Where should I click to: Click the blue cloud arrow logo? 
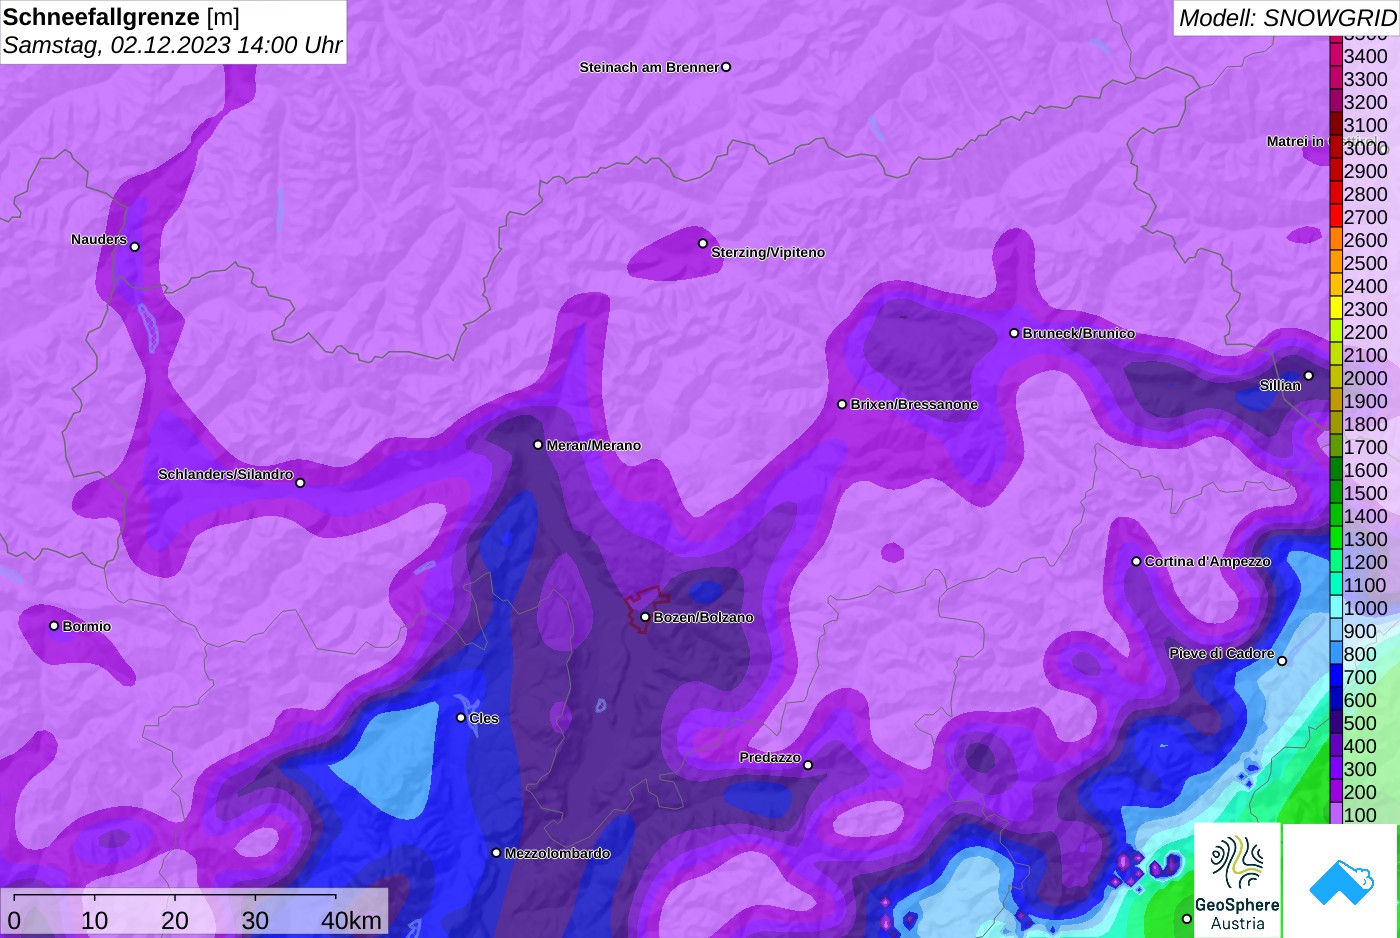click(1341, 881)
